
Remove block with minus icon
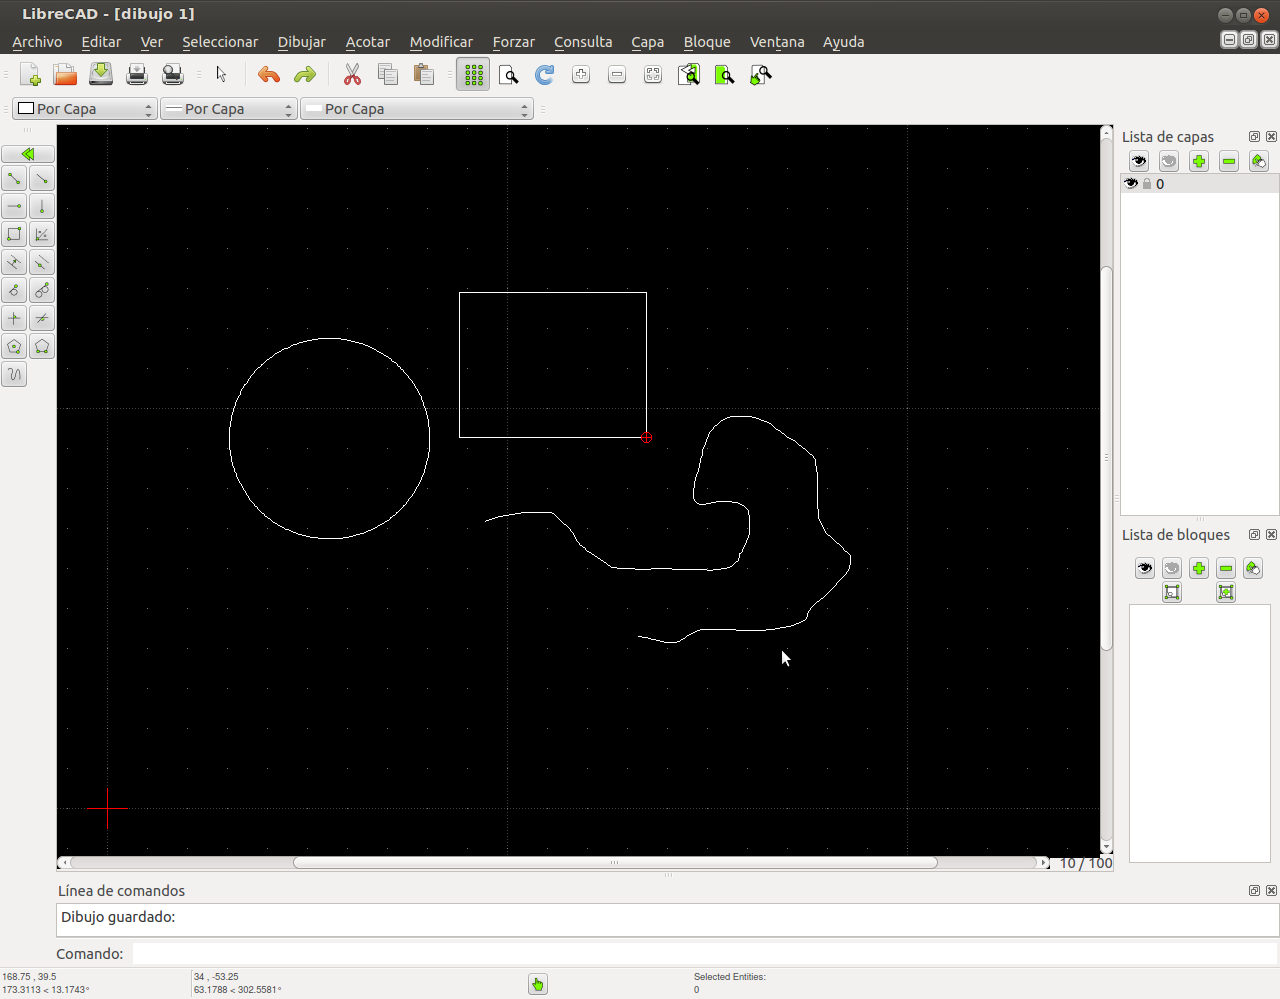[x=1226, y=568]
